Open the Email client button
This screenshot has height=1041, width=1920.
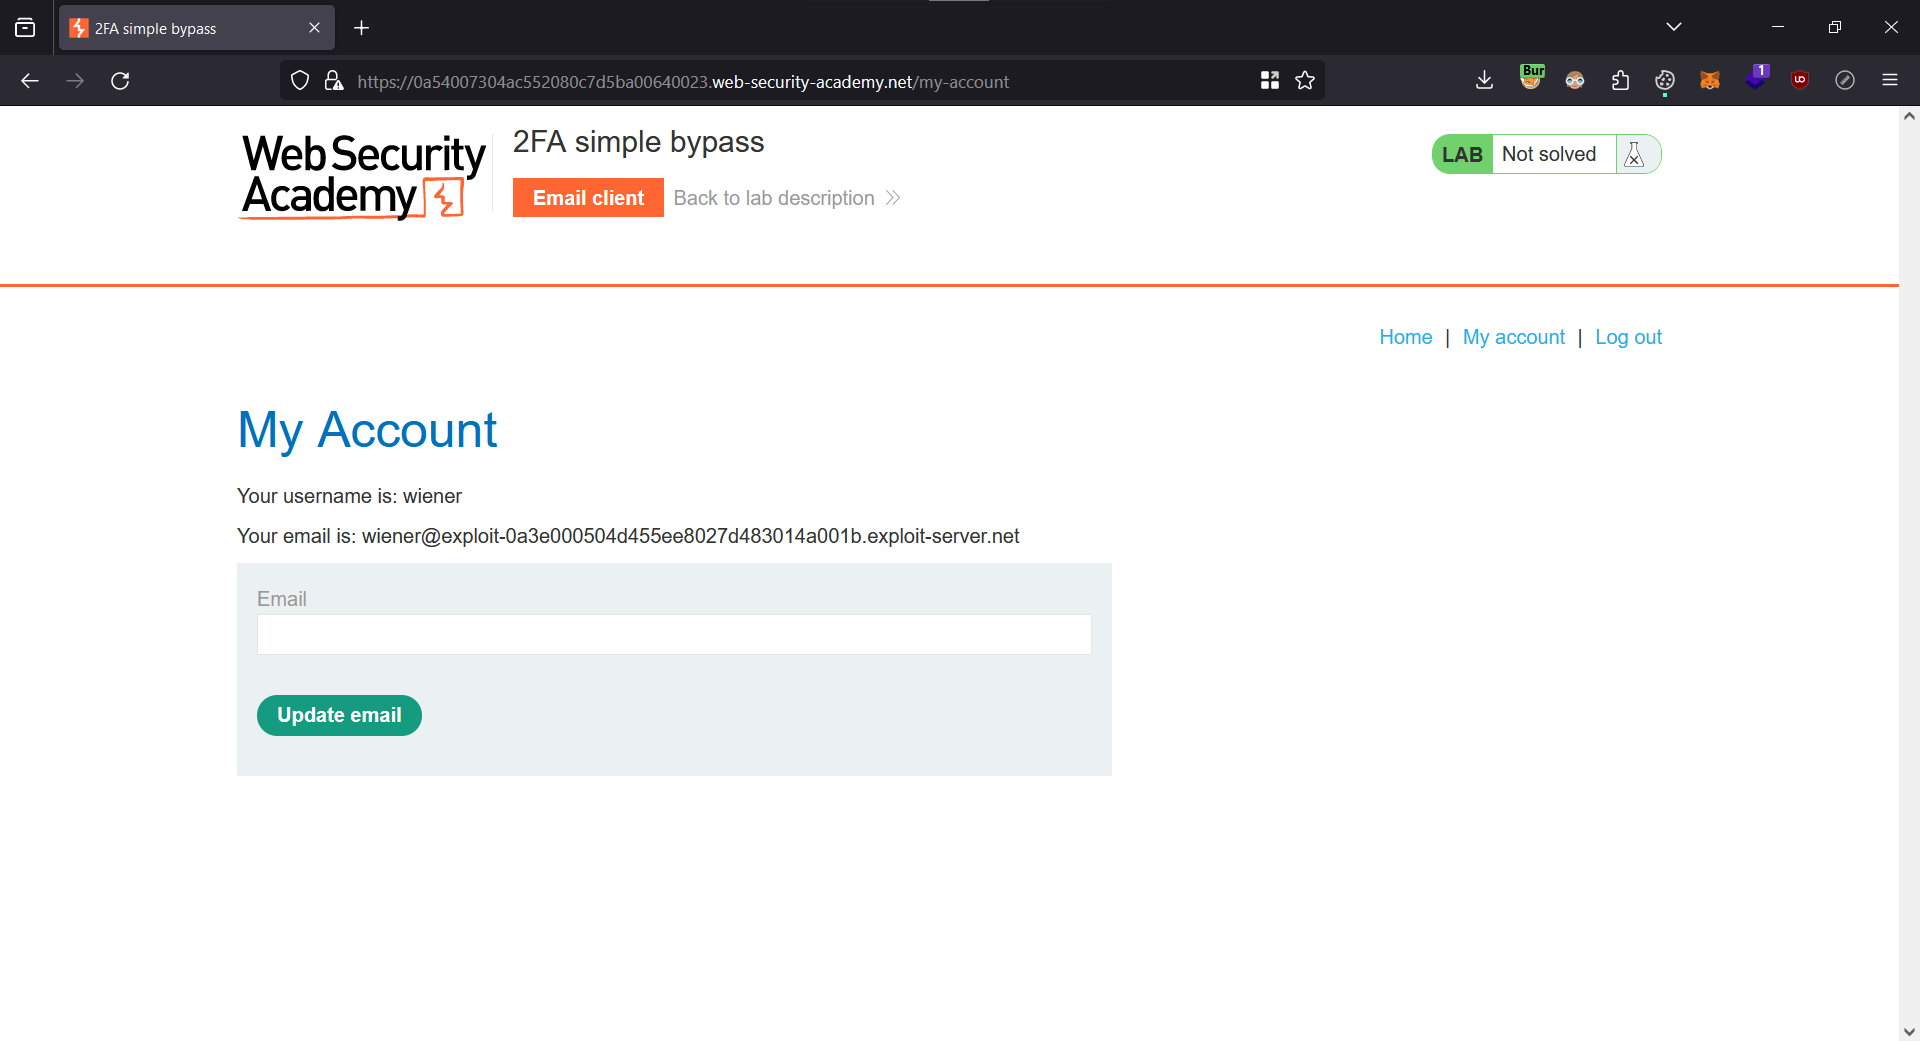tap(588, 198)
